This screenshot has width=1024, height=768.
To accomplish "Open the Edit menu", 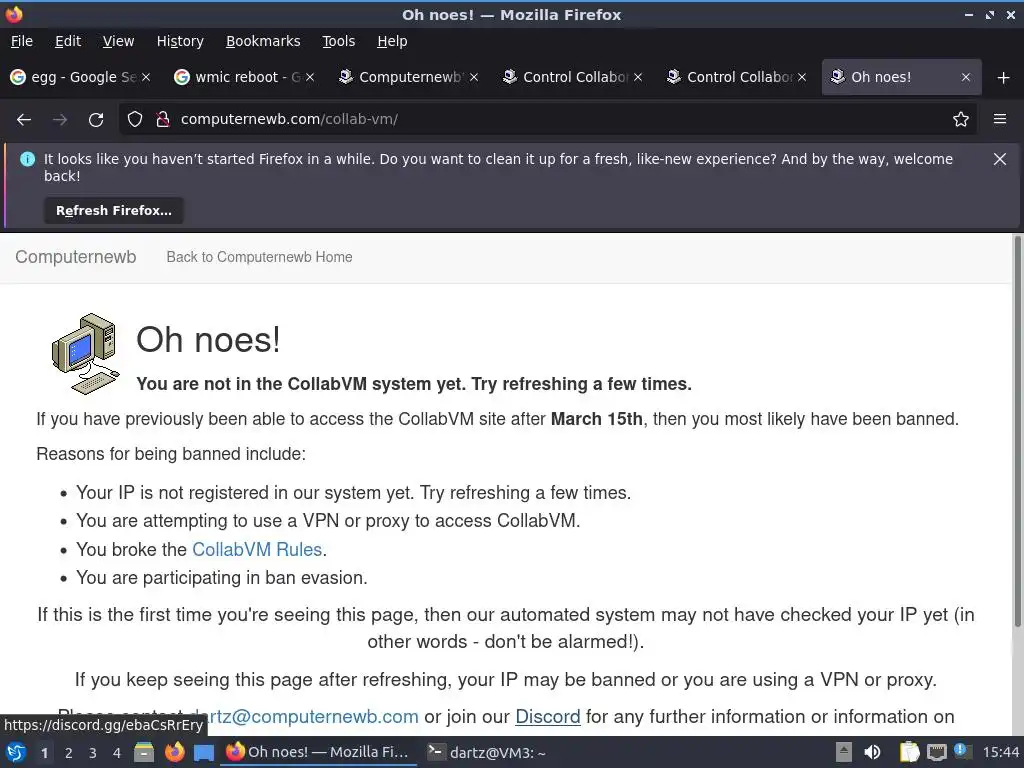I will pos(68,41).
